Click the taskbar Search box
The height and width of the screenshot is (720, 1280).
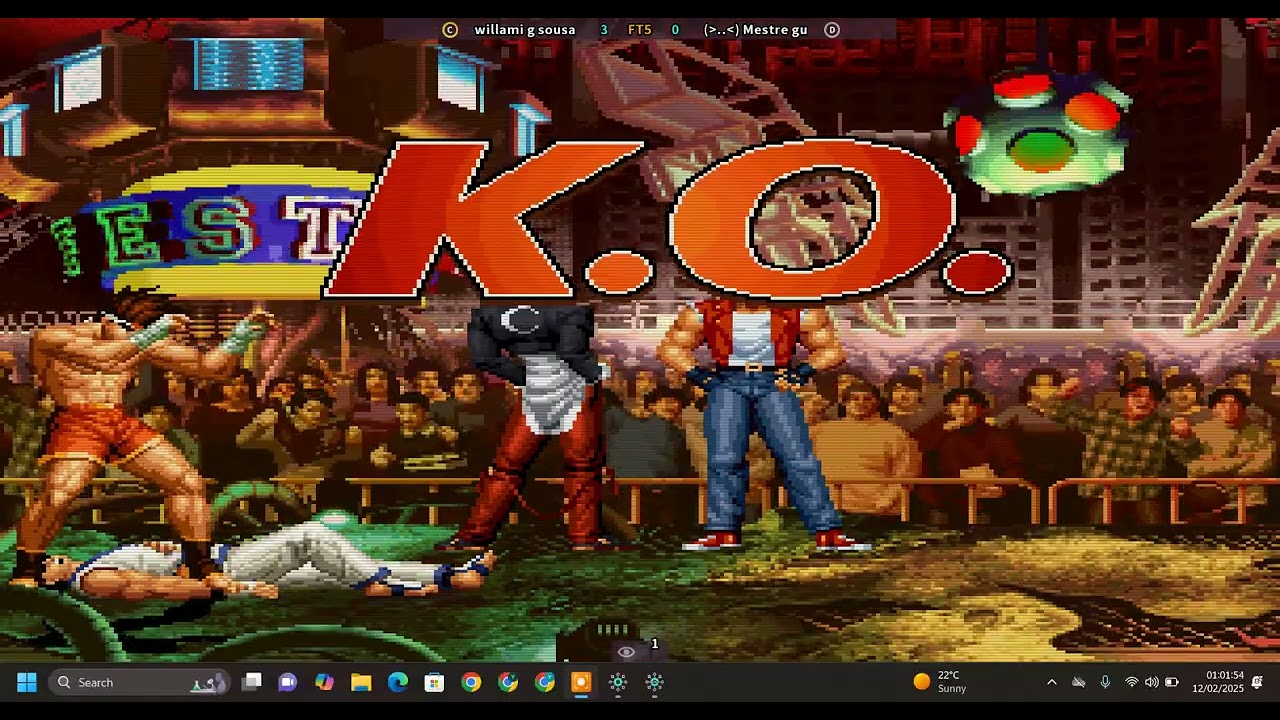(x=138, y=682)
